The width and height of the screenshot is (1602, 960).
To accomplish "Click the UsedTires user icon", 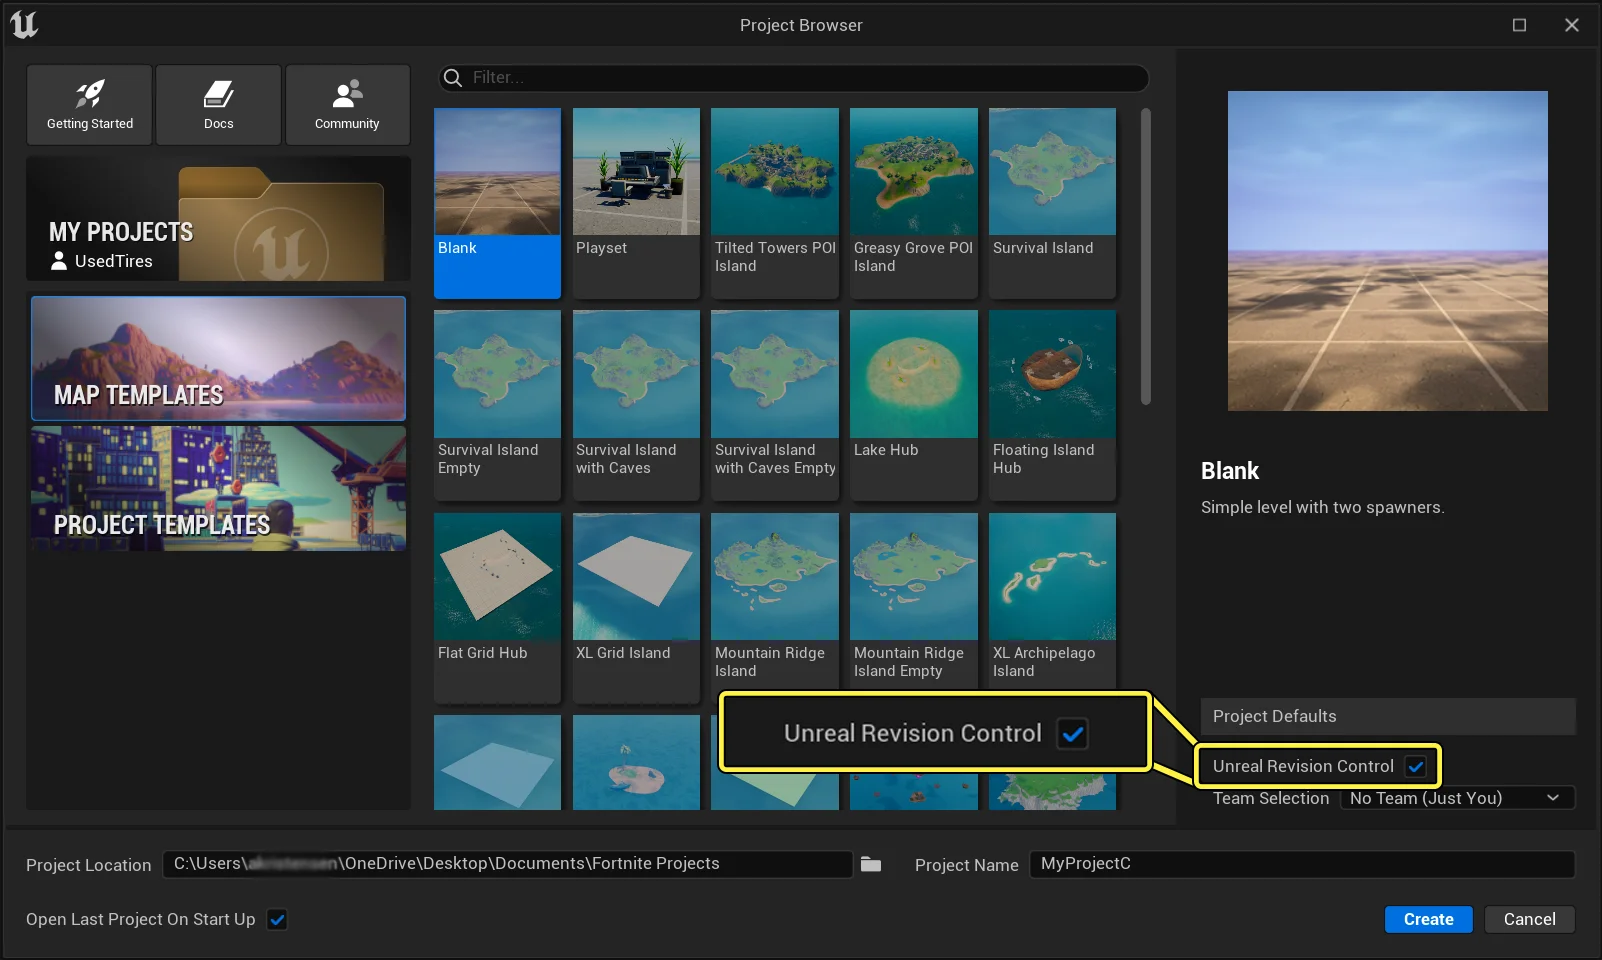I will [59, 261].
